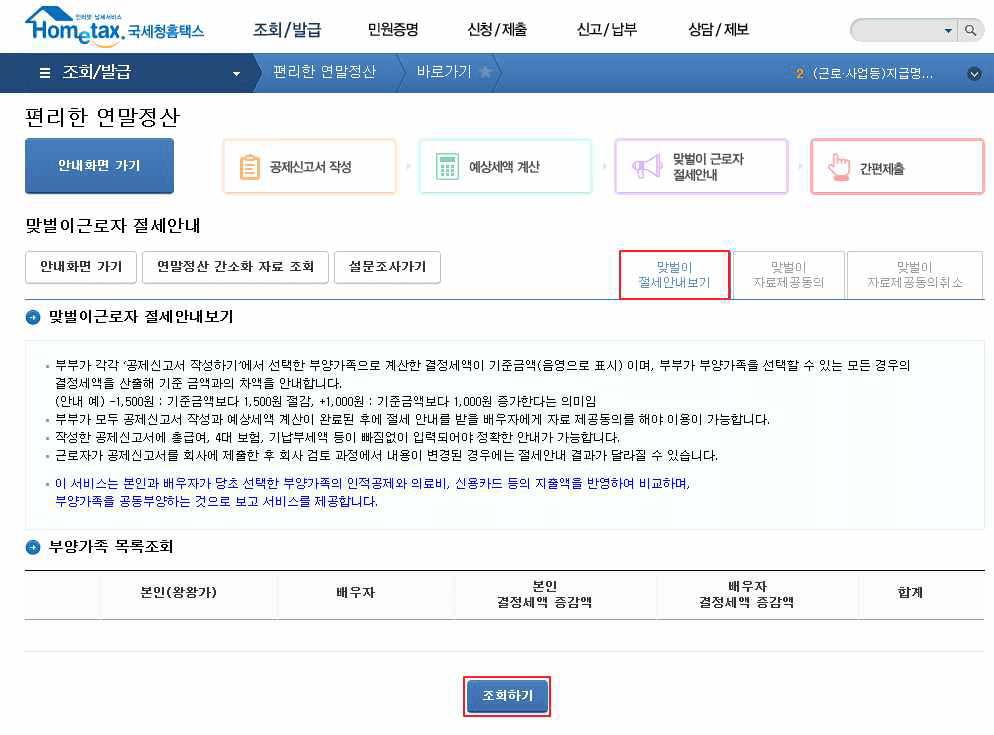Image resolution: width=994 pixels, height=735 pixels.
Task: Click the megaphone icon for 맞벌이 근로자 절세안내
Action: coord(646,166)
